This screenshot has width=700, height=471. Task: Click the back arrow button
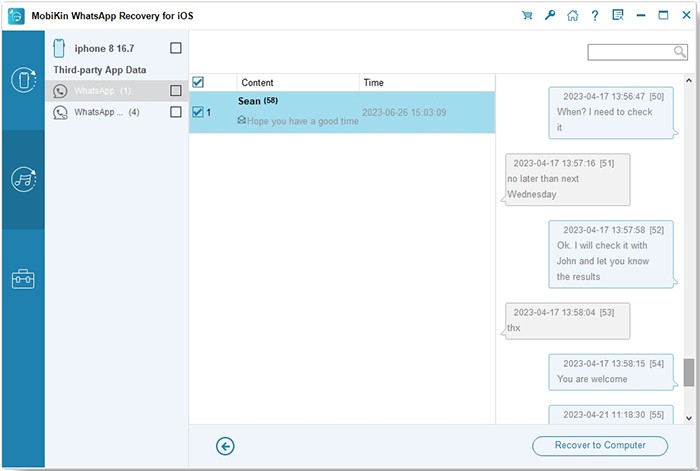click(x=225, y=446)
